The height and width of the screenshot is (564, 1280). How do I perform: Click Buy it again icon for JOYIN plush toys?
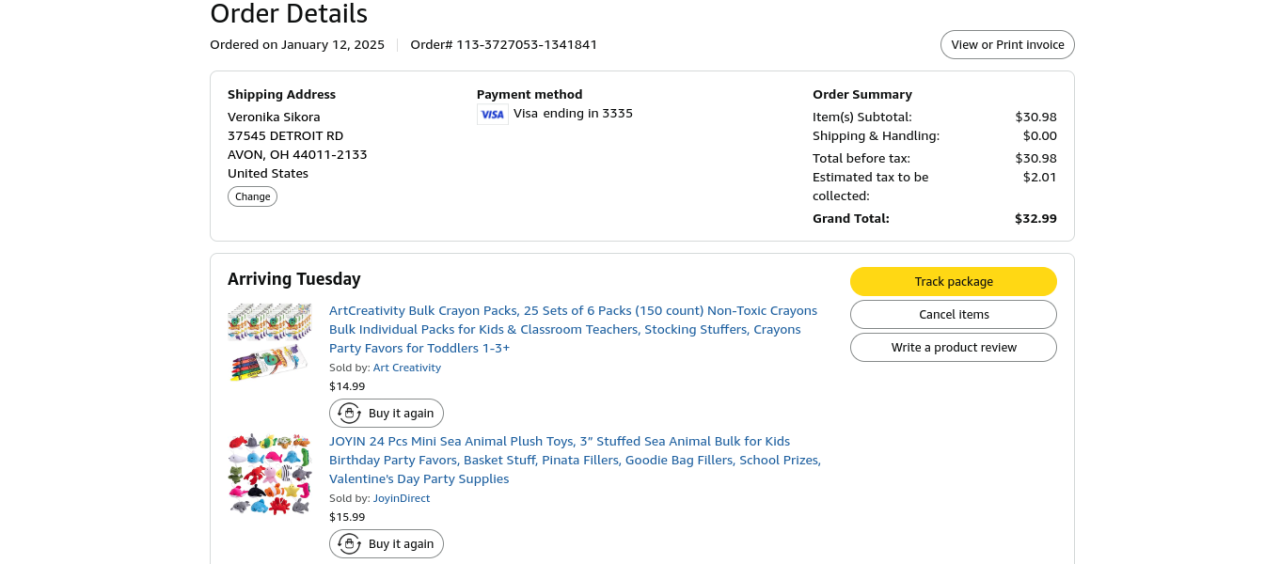[349, 544]
